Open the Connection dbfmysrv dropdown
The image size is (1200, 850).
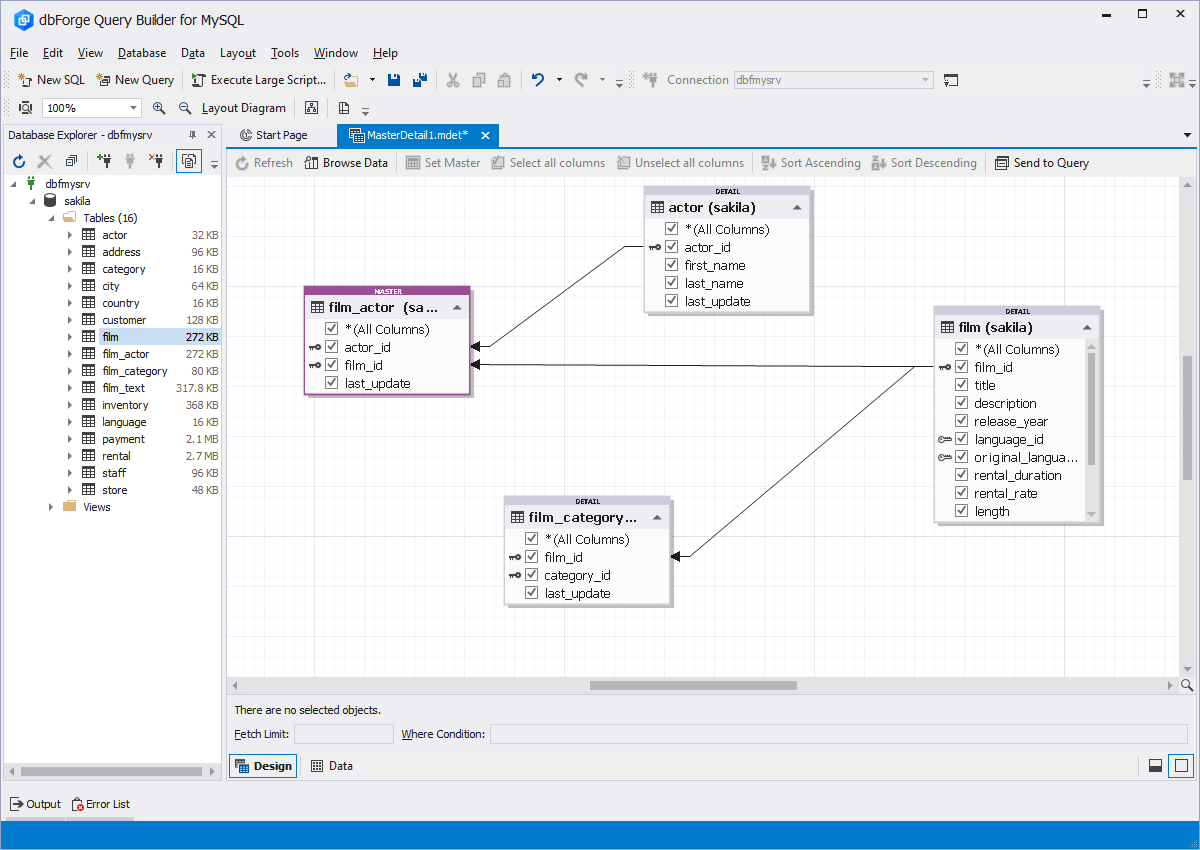(x=926, y=80)
